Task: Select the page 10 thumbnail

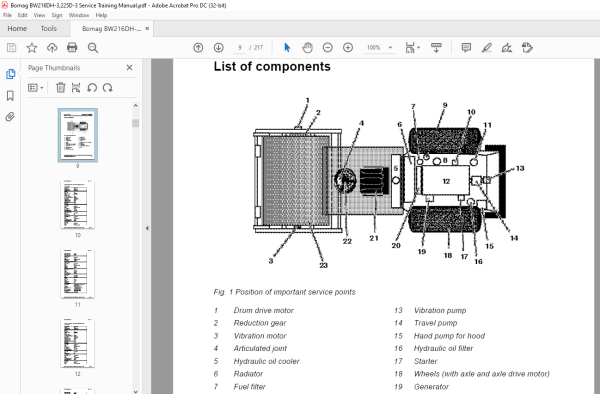Action: pyautogui.click(x=78, y=205)
